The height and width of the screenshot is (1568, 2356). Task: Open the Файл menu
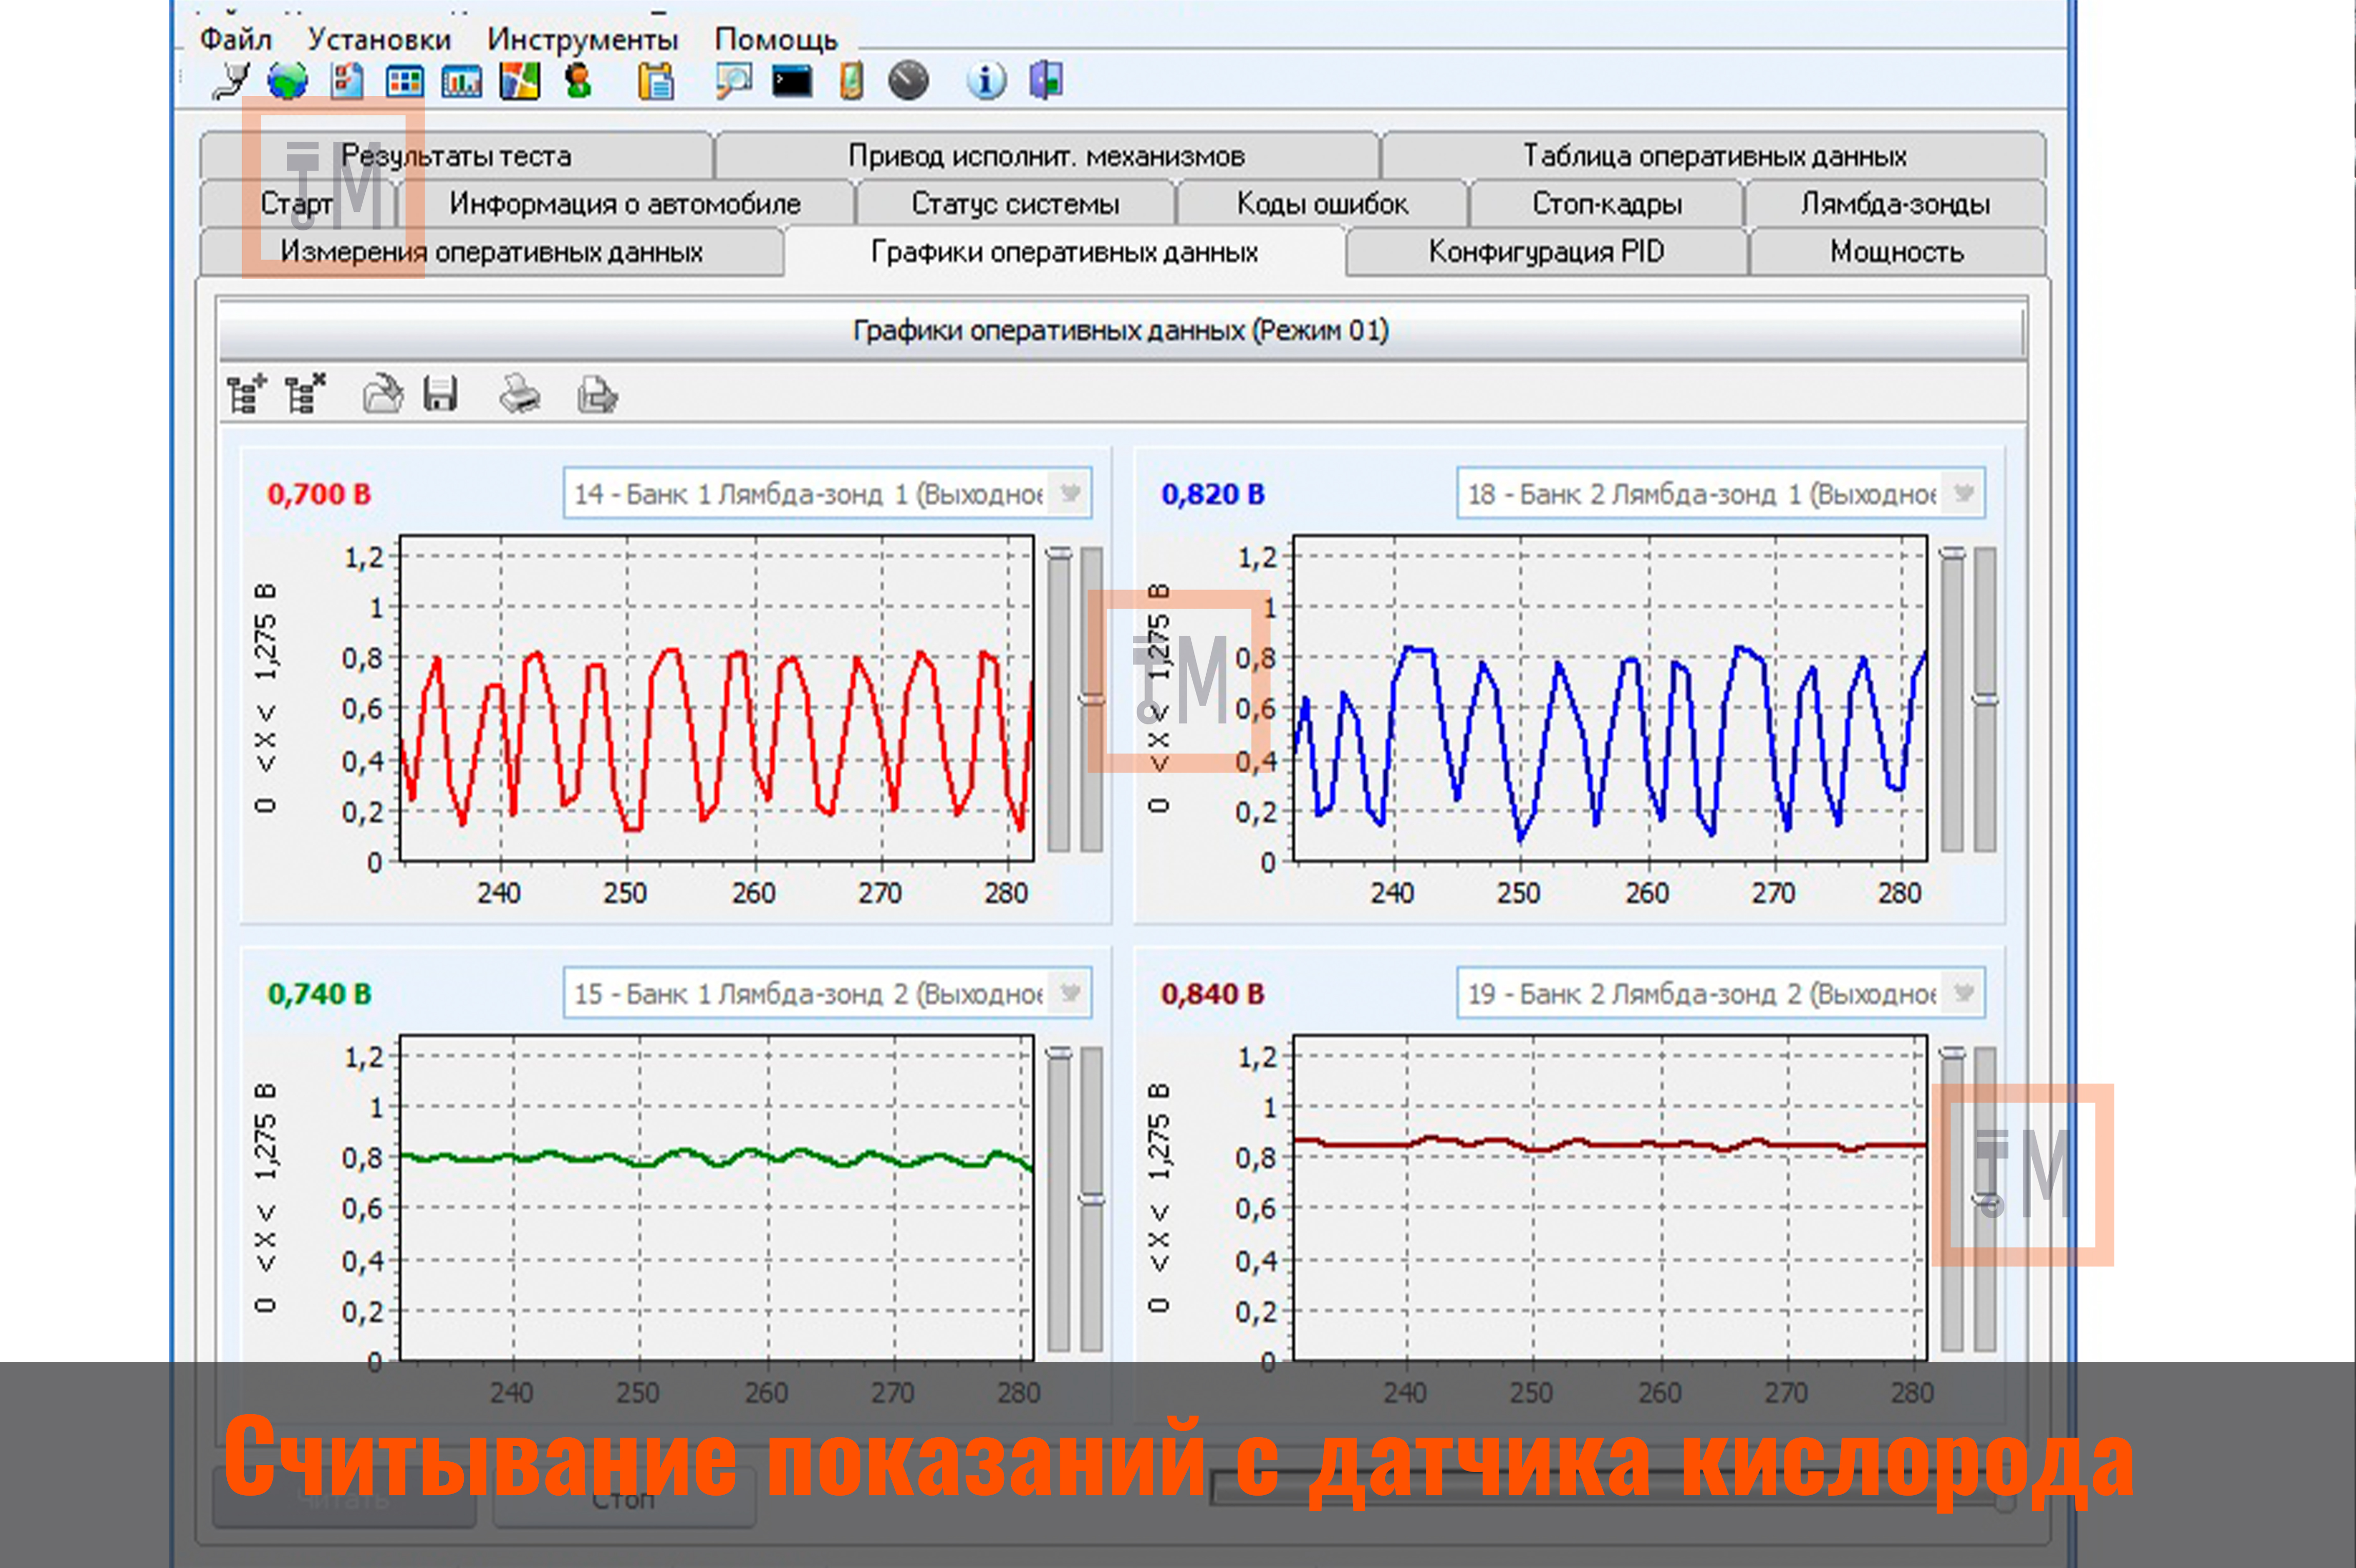tap(236, 39)
